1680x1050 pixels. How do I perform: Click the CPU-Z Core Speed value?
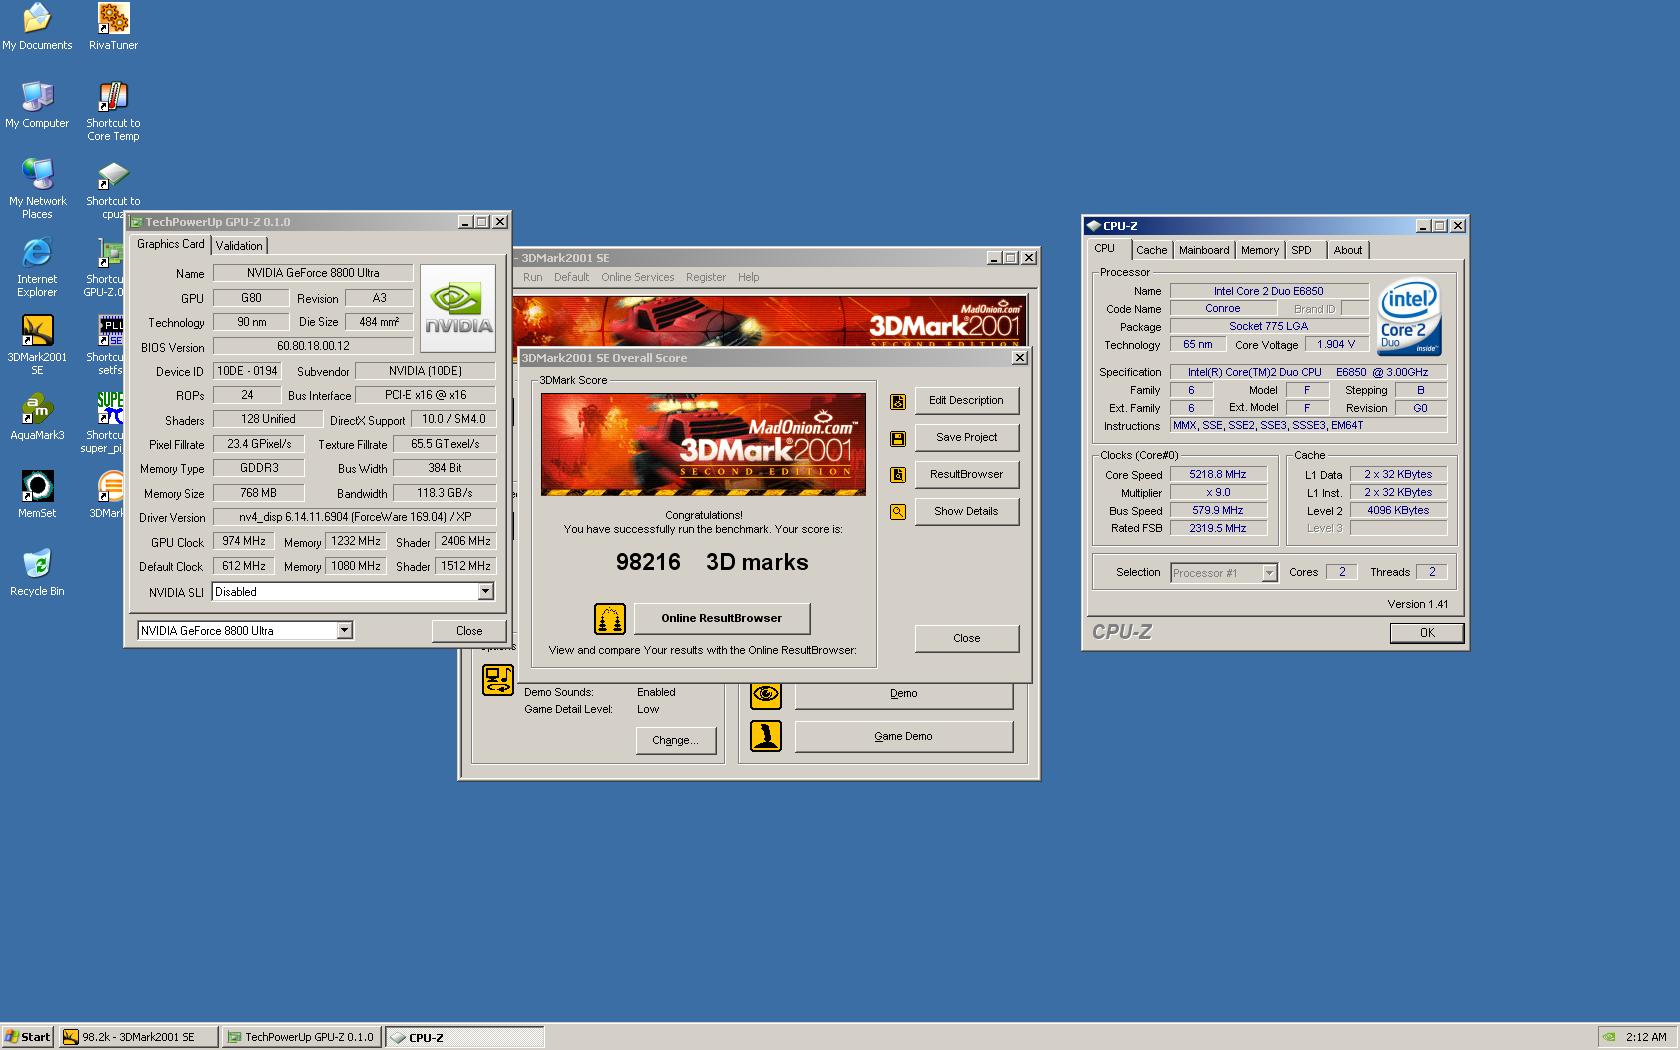(x=1218, y=475)
